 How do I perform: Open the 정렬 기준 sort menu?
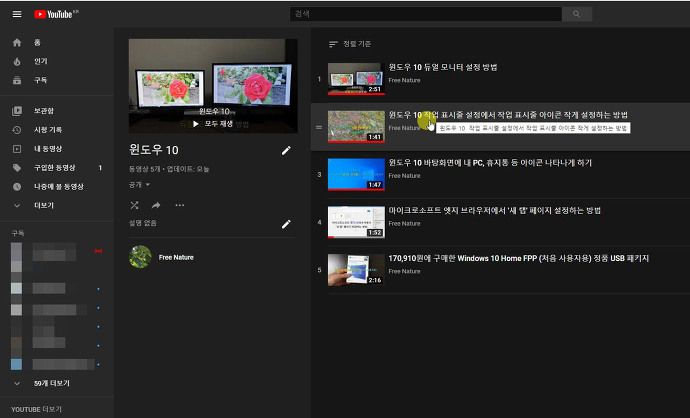(350, 44)
